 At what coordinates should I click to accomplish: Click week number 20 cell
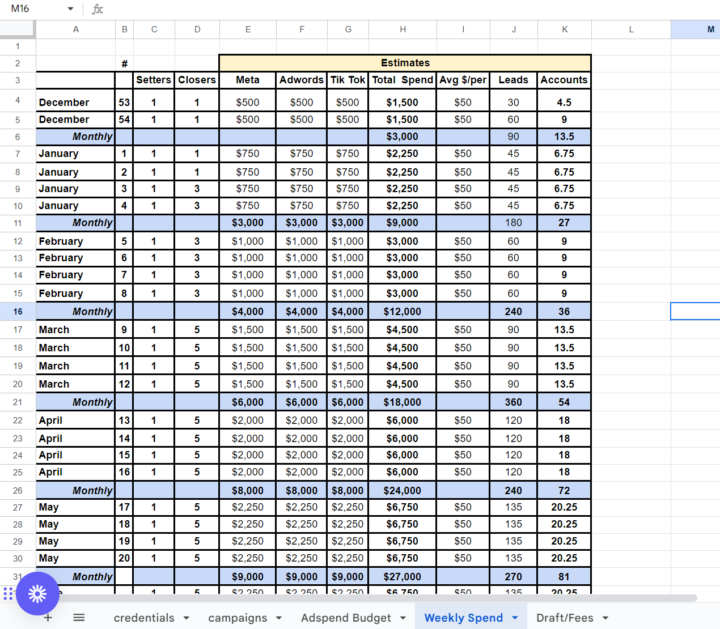click(x=124, y=558)
